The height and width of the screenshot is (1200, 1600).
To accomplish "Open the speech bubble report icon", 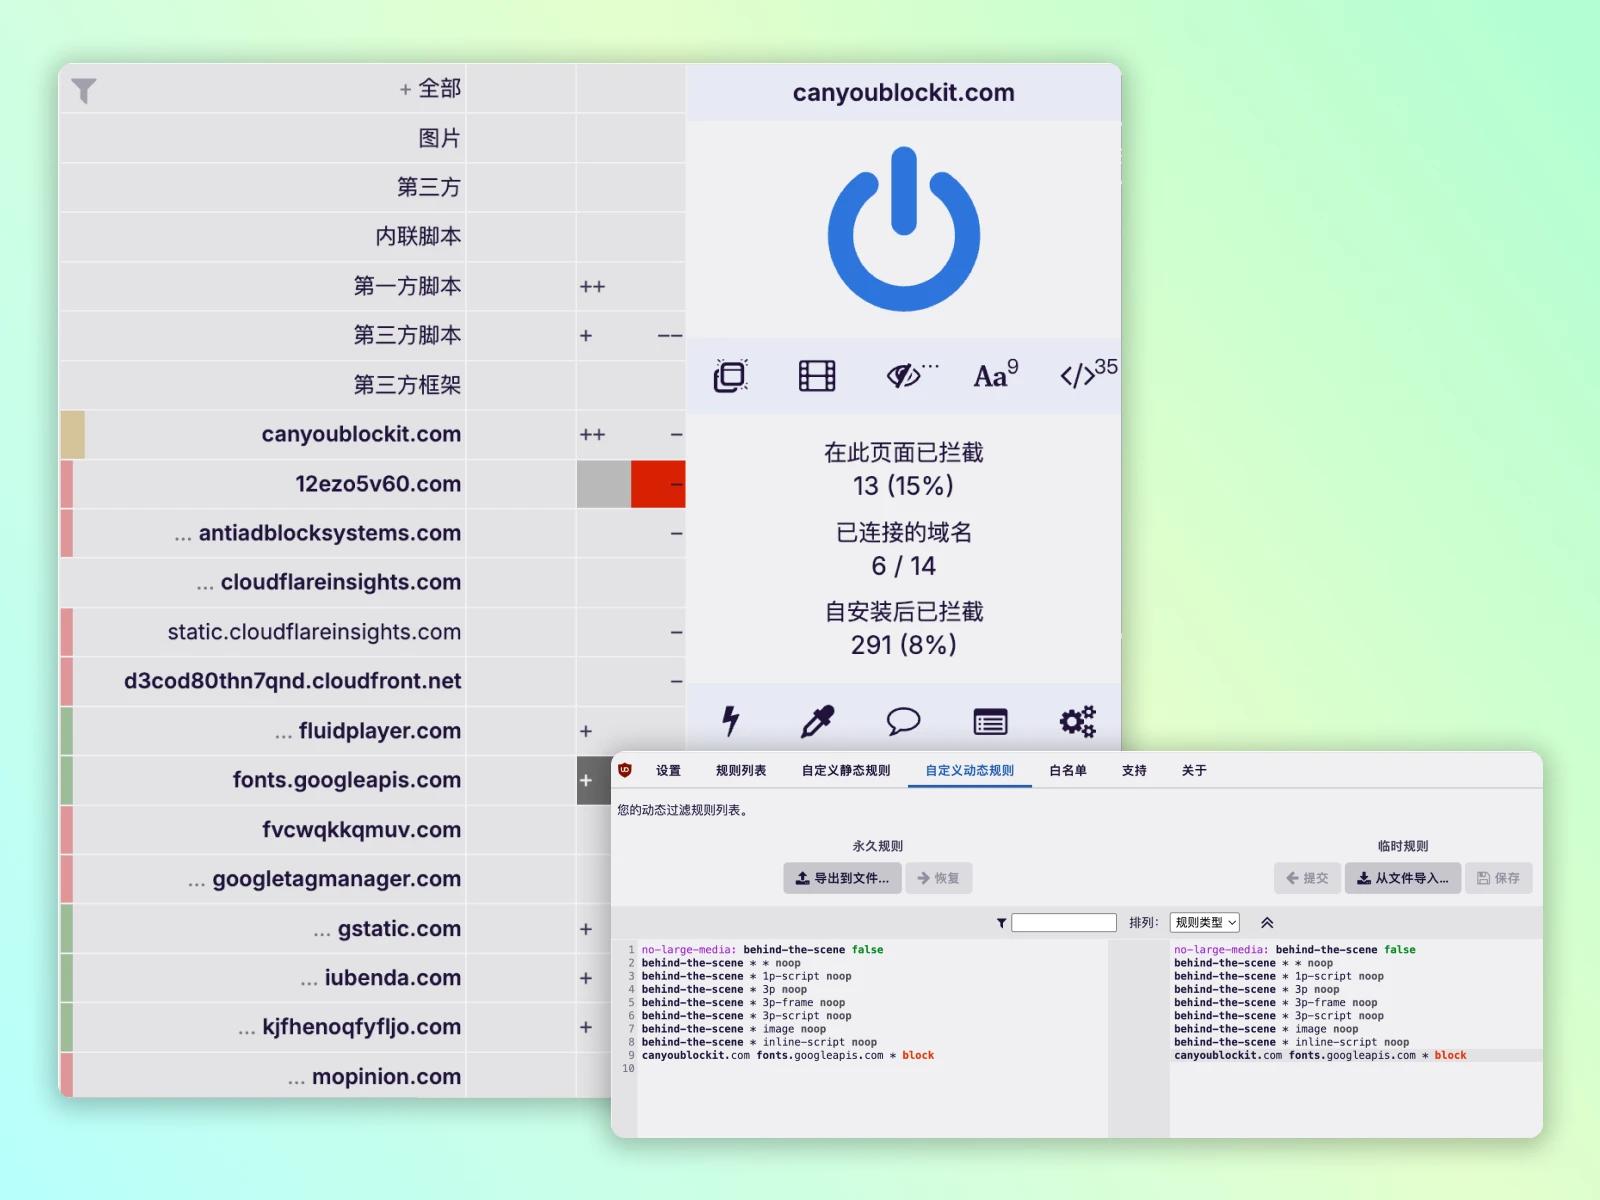I will pos(903,720).
